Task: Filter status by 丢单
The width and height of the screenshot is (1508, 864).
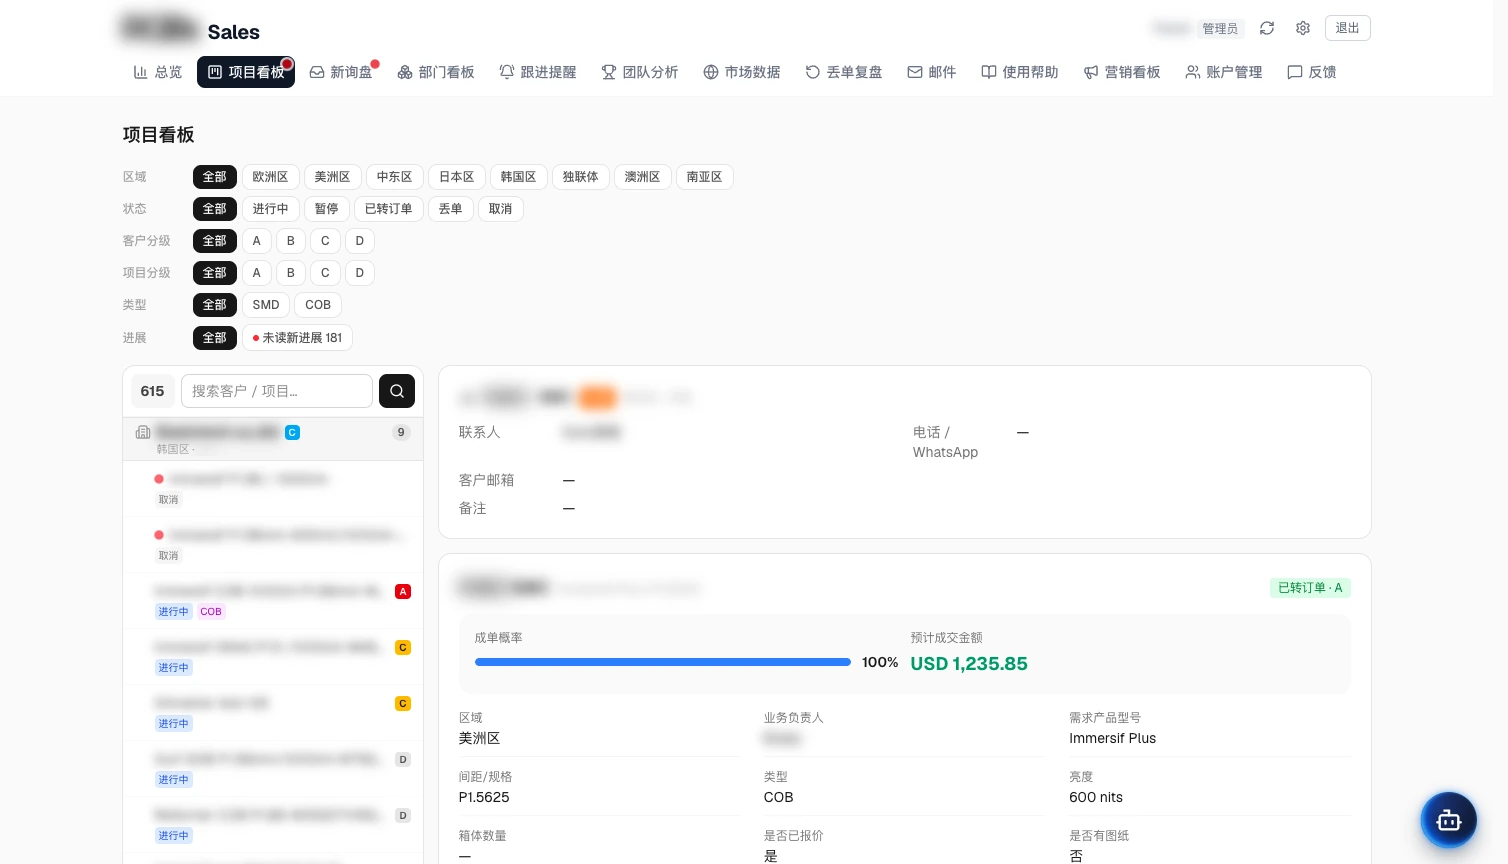Action: pyautogui.click(x=450, y=209)
